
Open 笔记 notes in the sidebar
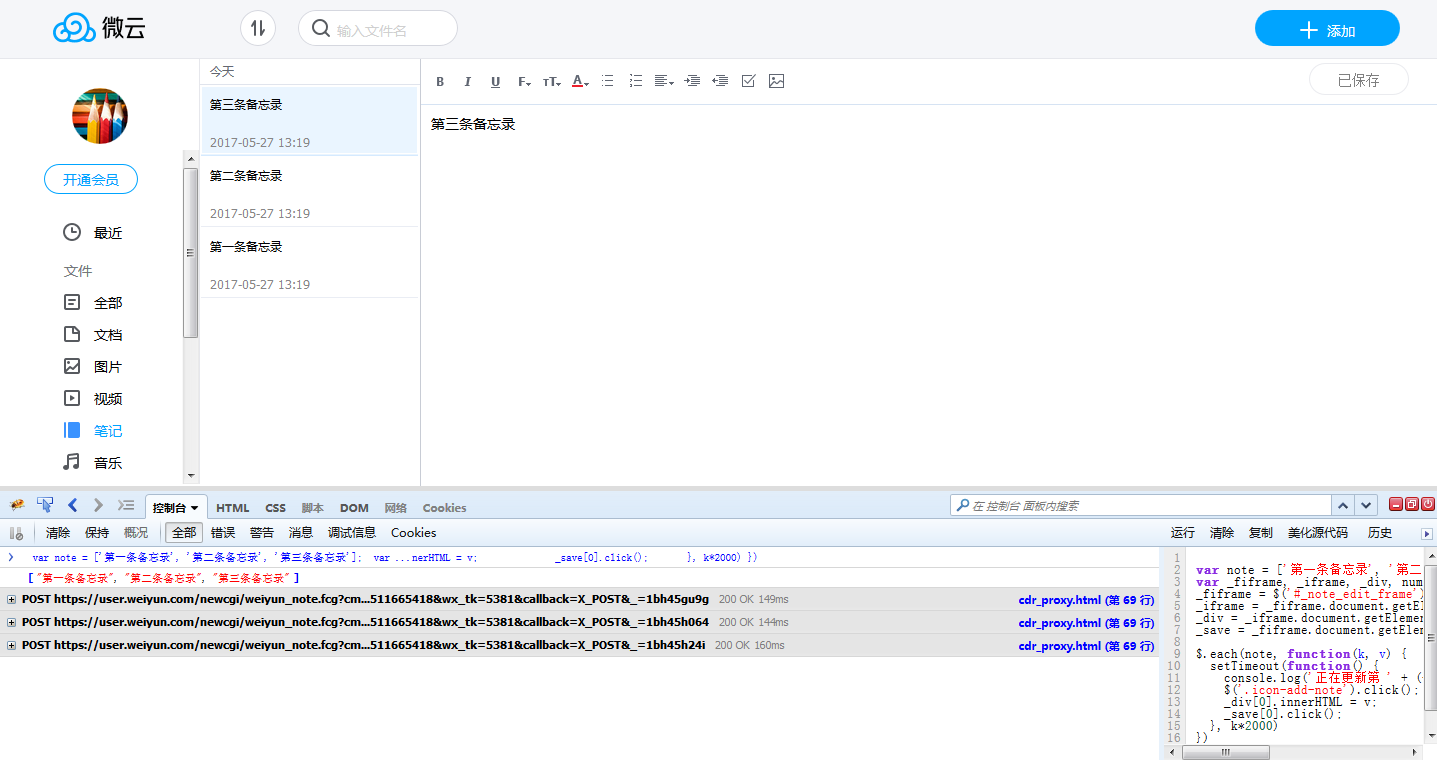(107, 431)
